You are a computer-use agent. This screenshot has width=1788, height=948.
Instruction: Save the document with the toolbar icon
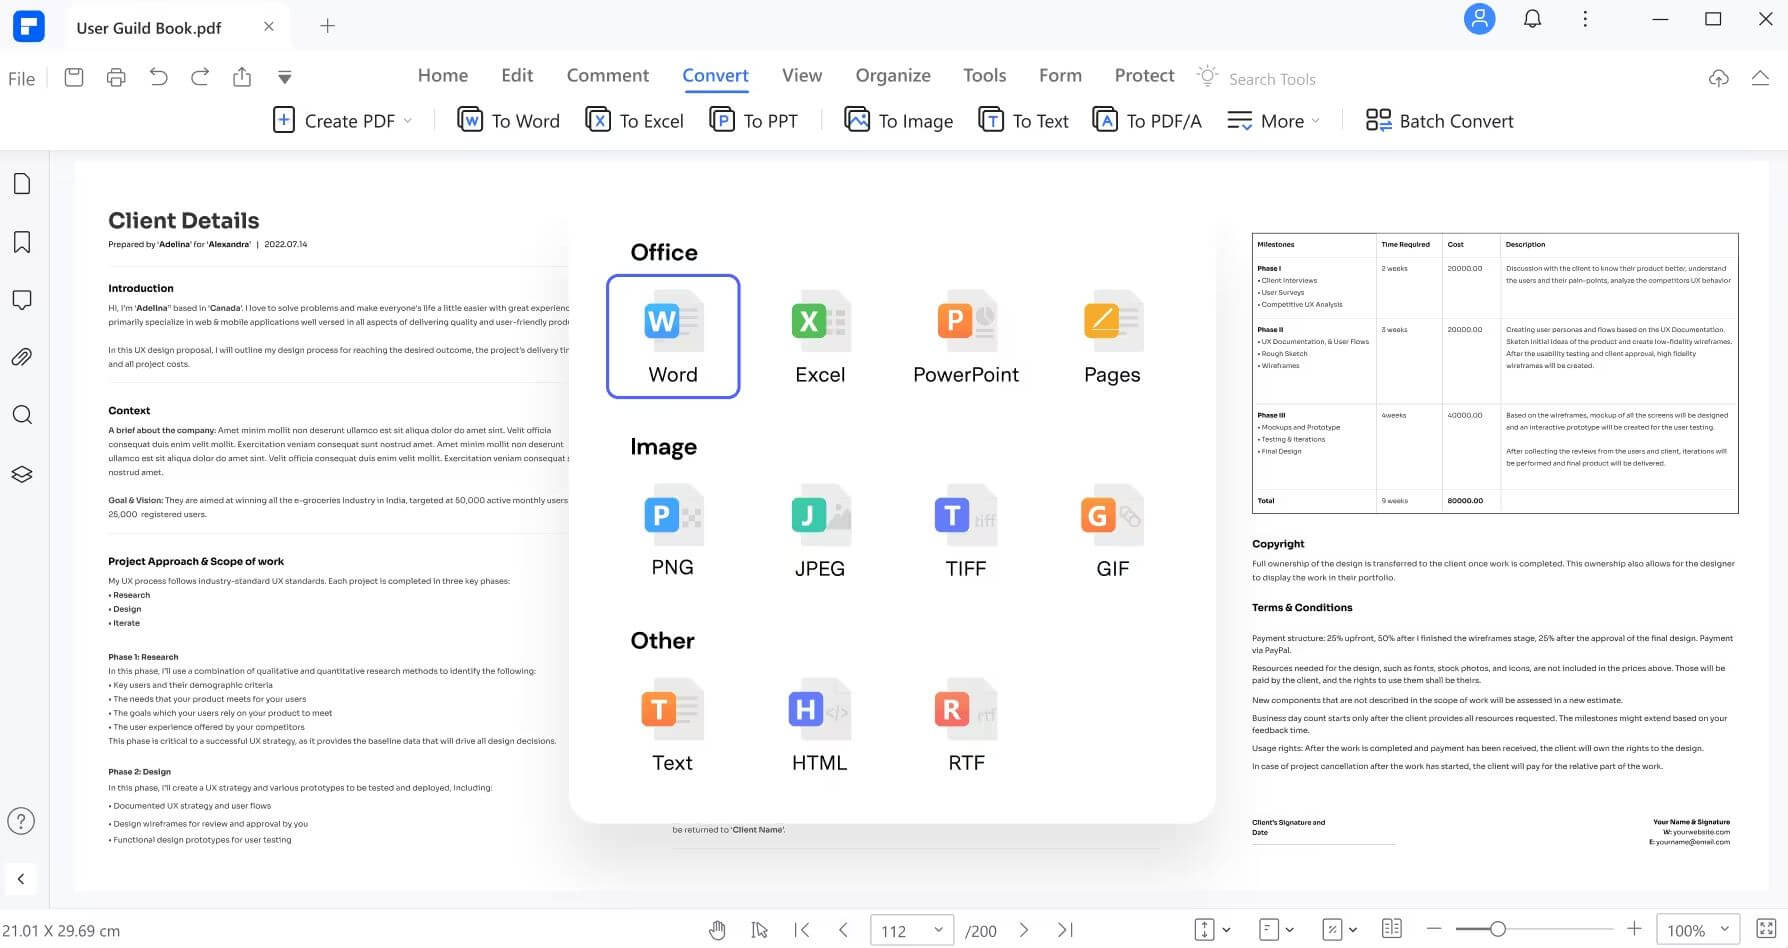click(74, 77)
